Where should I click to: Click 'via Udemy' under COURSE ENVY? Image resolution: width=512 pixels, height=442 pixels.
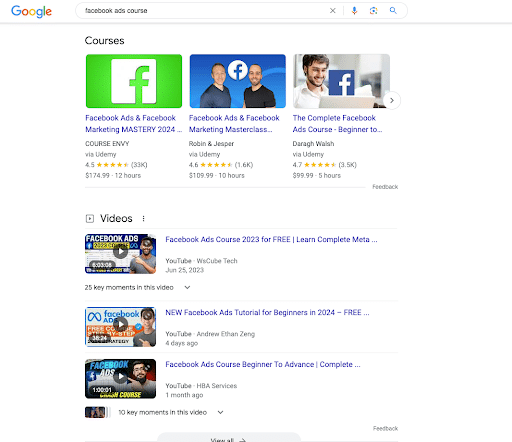coord(101,154)
